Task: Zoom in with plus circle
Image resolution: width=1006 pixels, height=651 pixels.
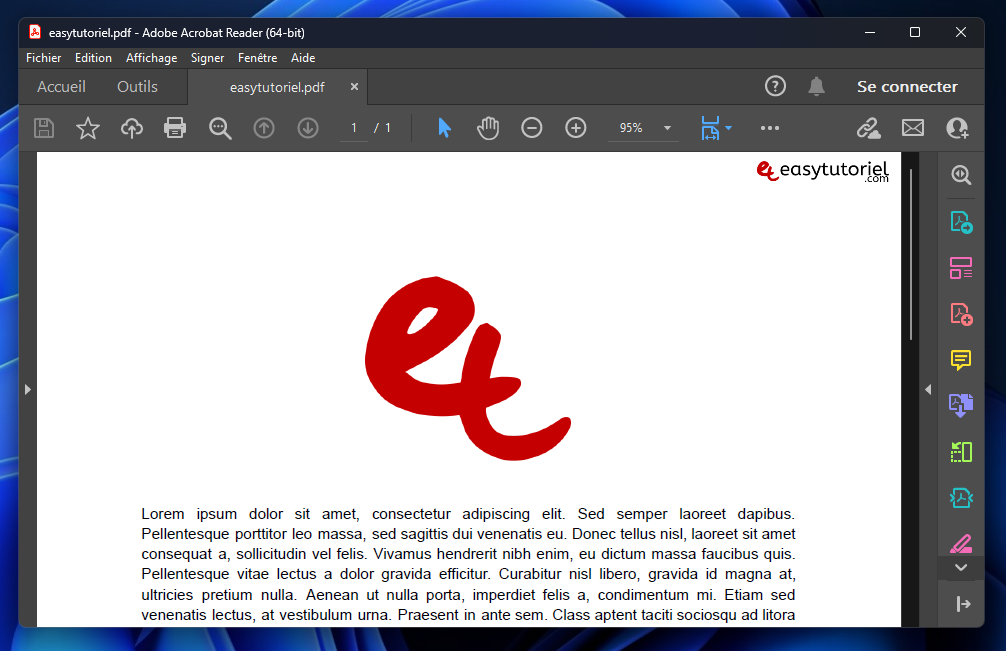Action: pyautogui.click(x=575, y=128)
